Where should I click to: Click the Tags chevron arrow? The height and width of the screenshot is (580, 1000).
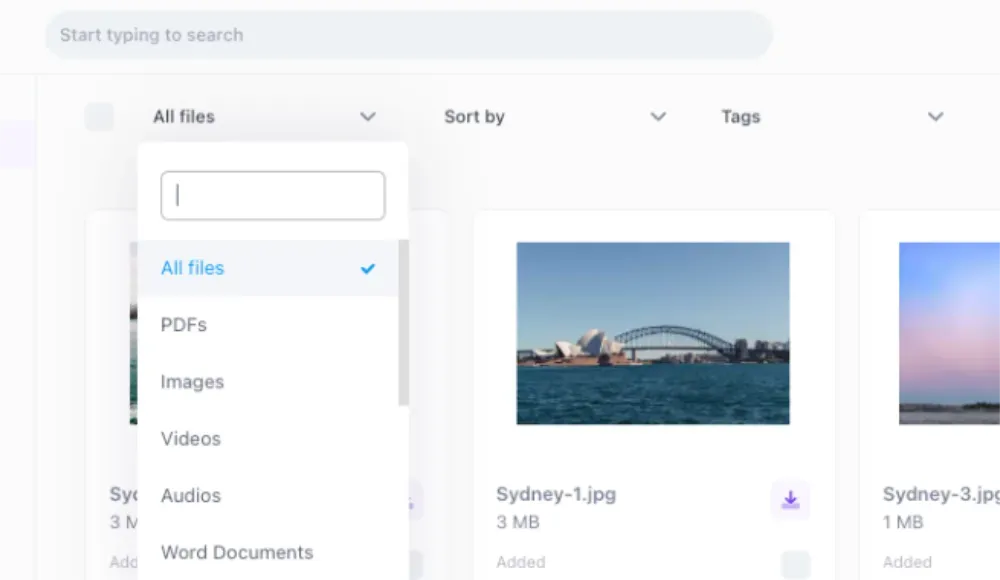pyautogui.click(x=936, y=117)
